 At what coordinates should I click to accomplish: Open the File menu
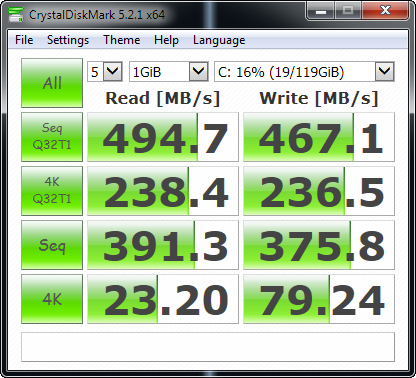tap(24, 40)
